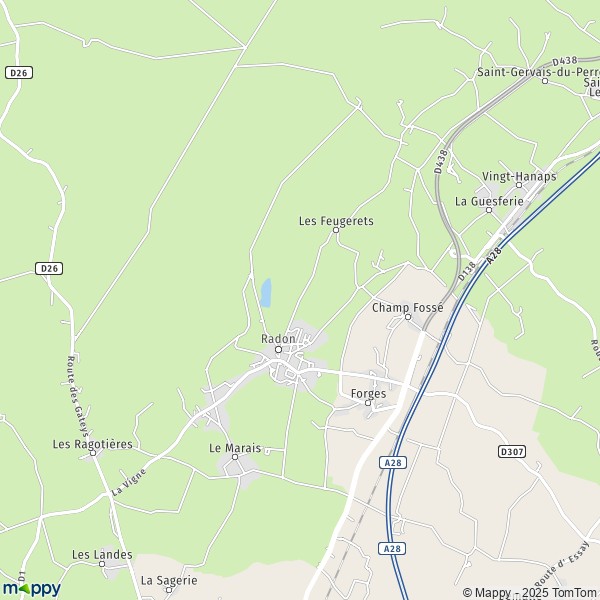This screenshot has width=600, height=600.
Task: Click the Les Ragotières marker
Action: coord(93,453)
